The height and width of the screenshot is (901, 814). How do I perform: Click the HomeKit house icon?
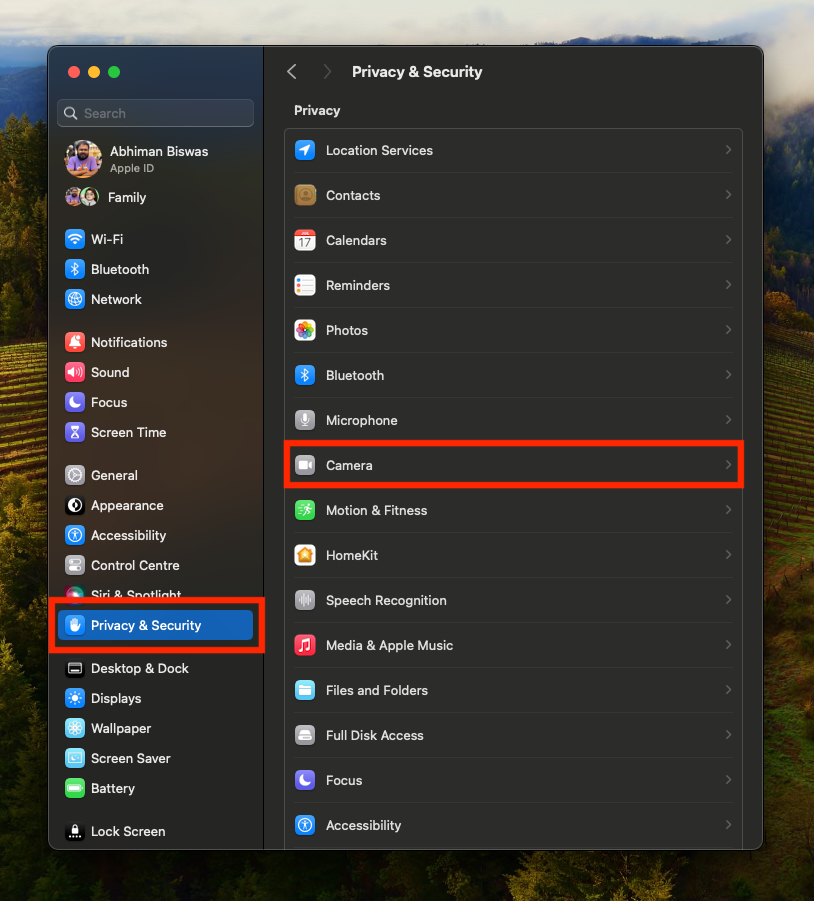tap(305, 555)
